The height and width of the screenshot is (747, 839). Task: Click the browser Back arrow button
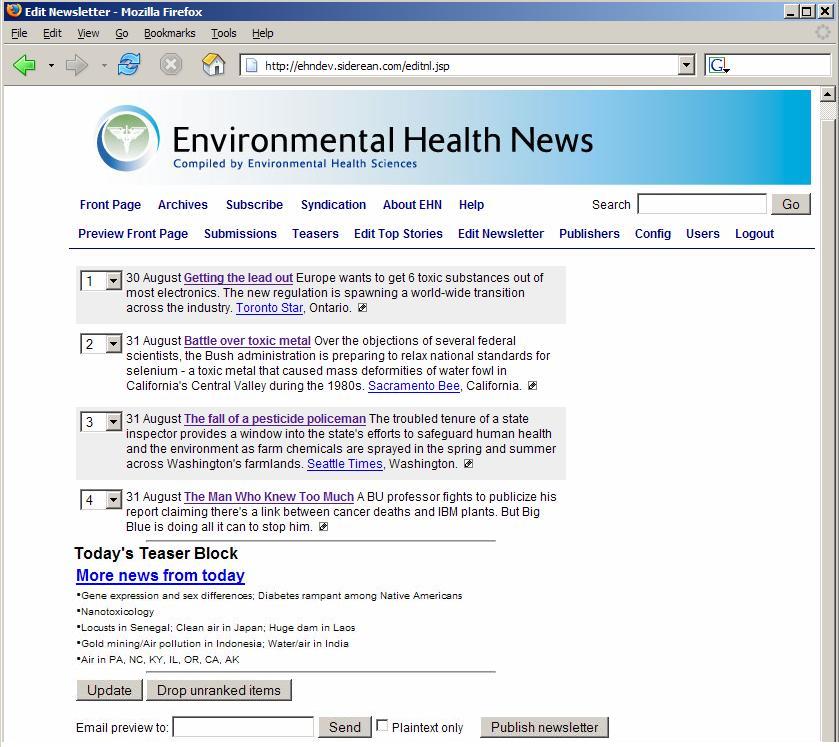(25, 66)
